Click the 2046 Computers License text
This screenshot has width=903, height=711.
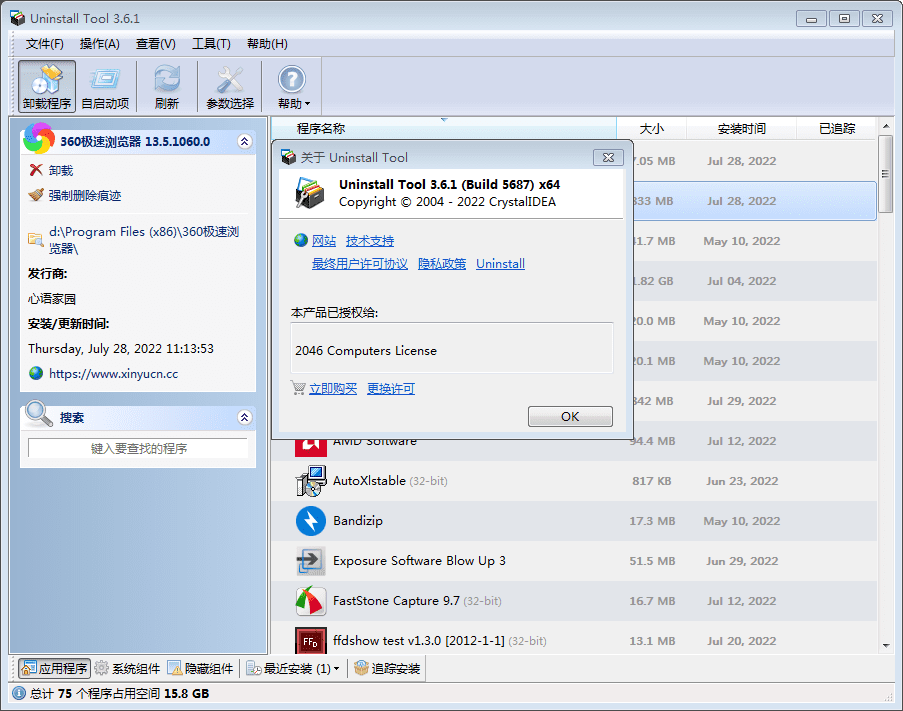[366, 351]
